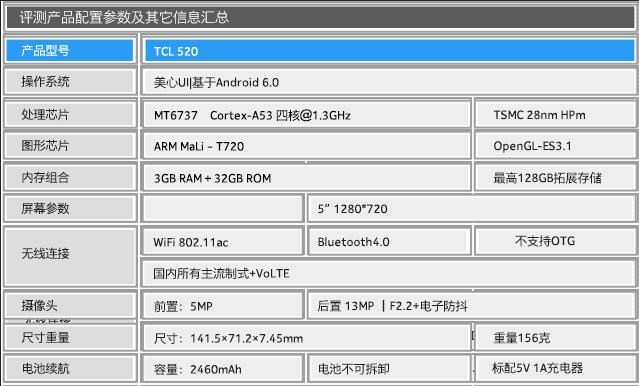Select the '图形芯片' row label
This screenshot has width=639, height=386.
[70, 145]
